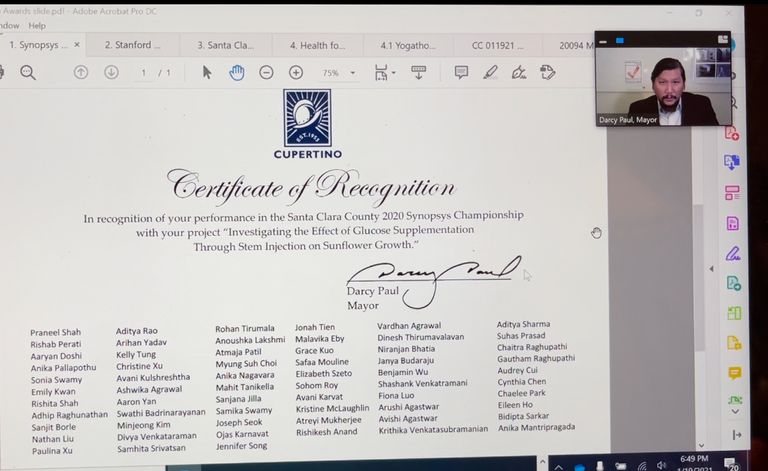The width and height of the screenshot is (768, 471).
Task: Click the stamp tool icon in toolbar
Action: [x=548, y=73]
